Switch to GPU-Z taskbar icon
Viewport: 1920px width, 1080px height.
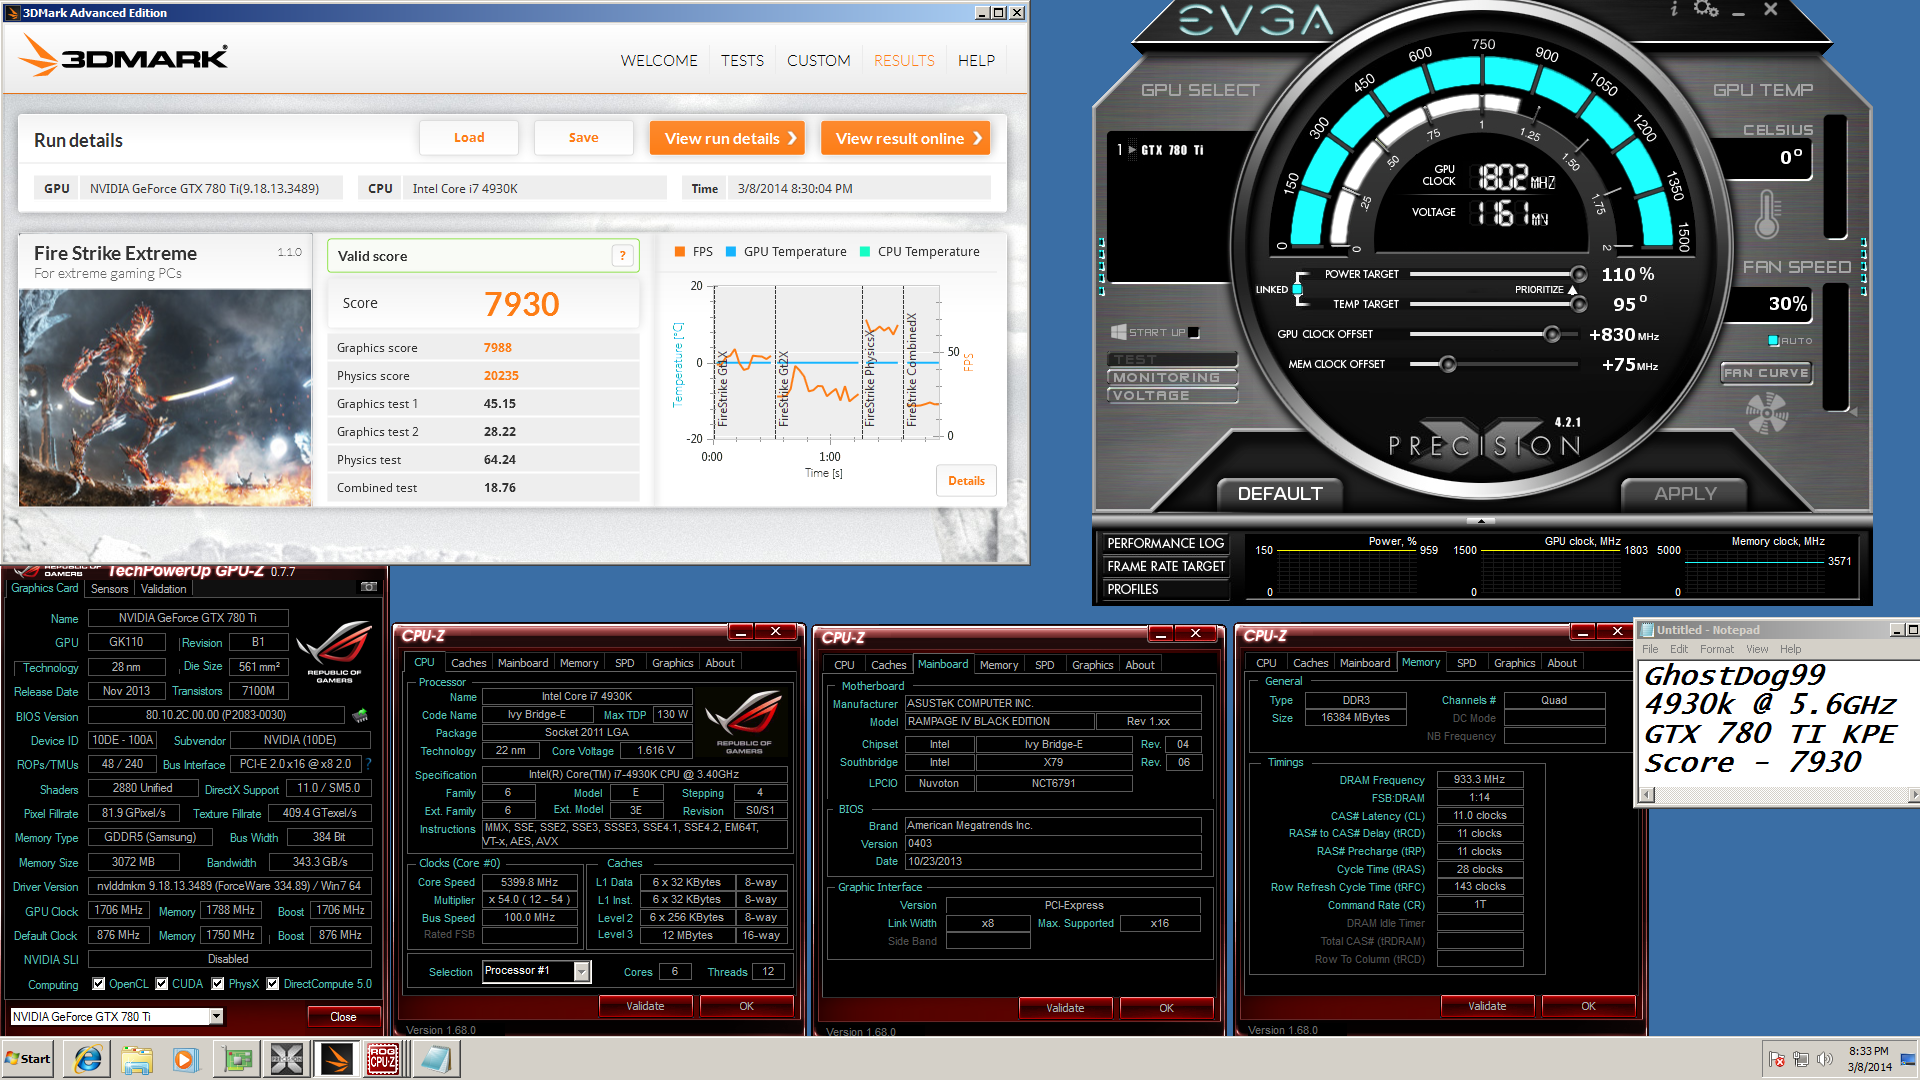click(237, 1059)
